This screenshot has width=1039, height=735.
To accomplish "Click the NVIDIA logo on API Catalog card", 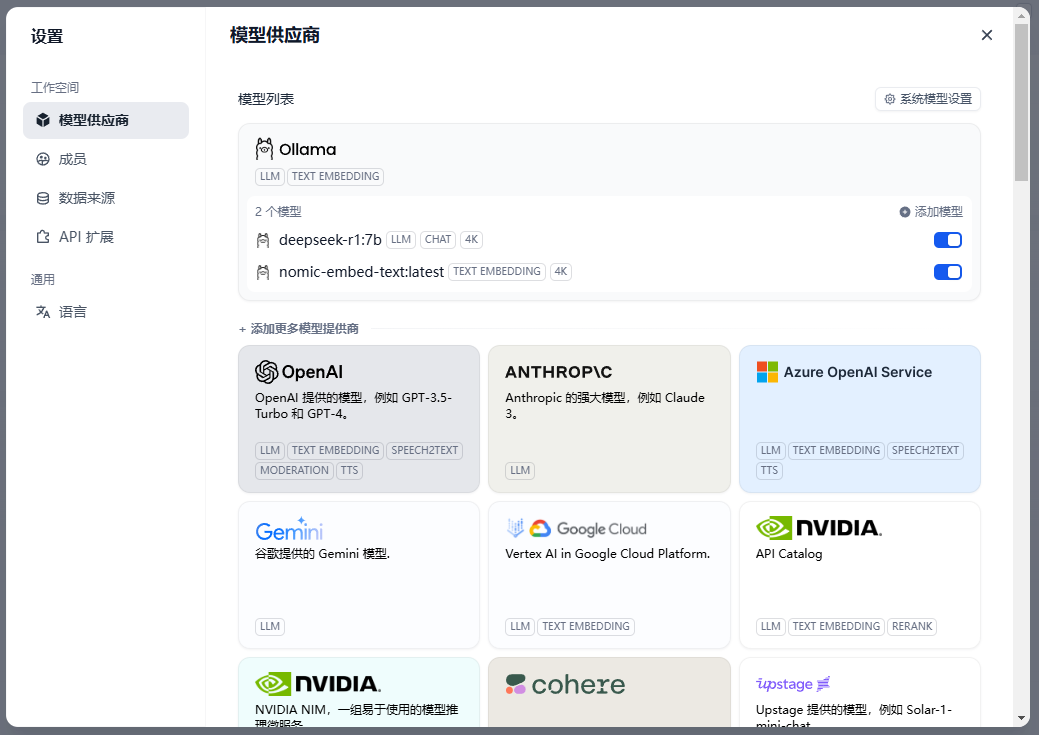I will [x=819, y=528].
